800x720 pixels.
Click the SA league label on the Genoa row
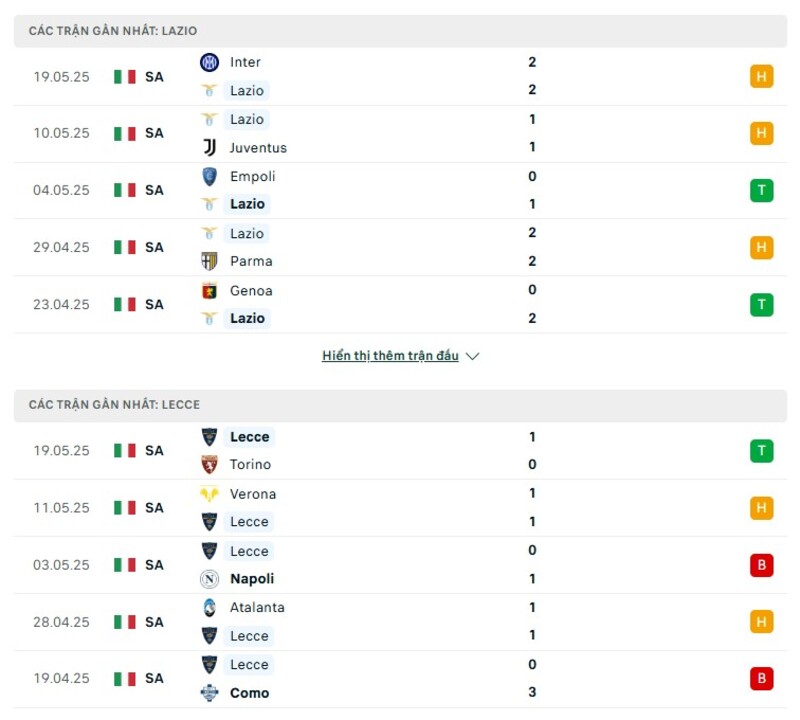click(156, 304)
